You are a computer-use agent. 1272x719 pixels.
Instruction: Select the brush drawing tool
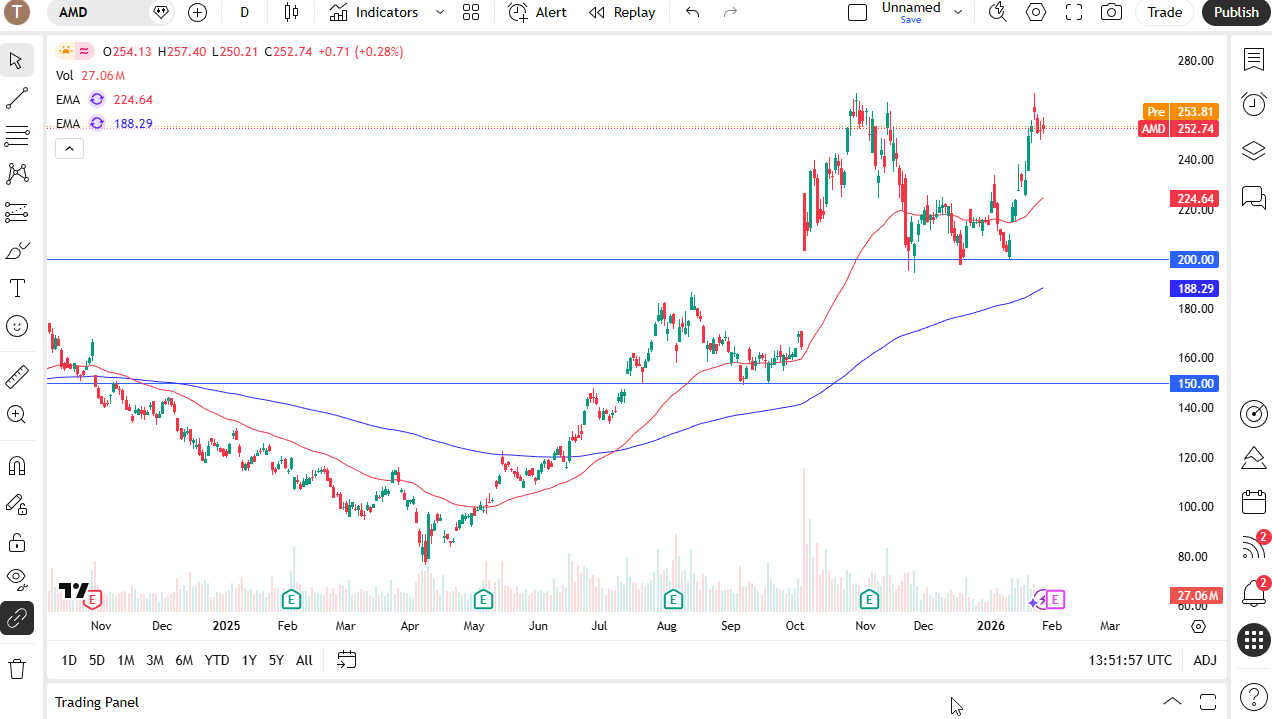[17, 250]
